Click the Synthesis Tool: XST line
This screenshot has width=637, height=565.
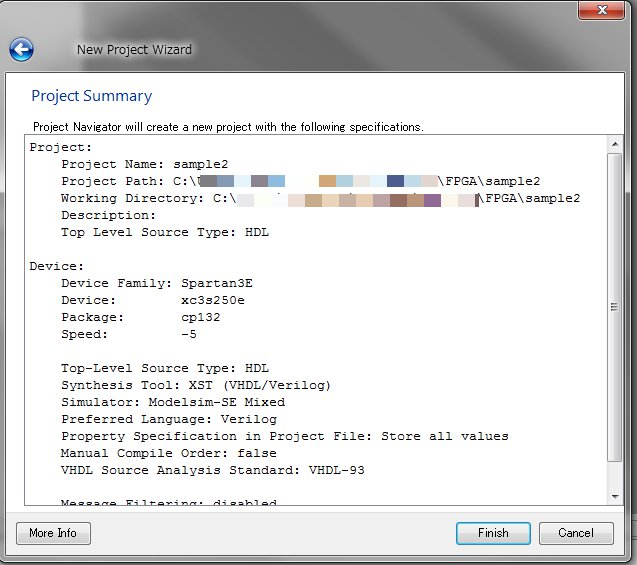click(x=195, y=385)
